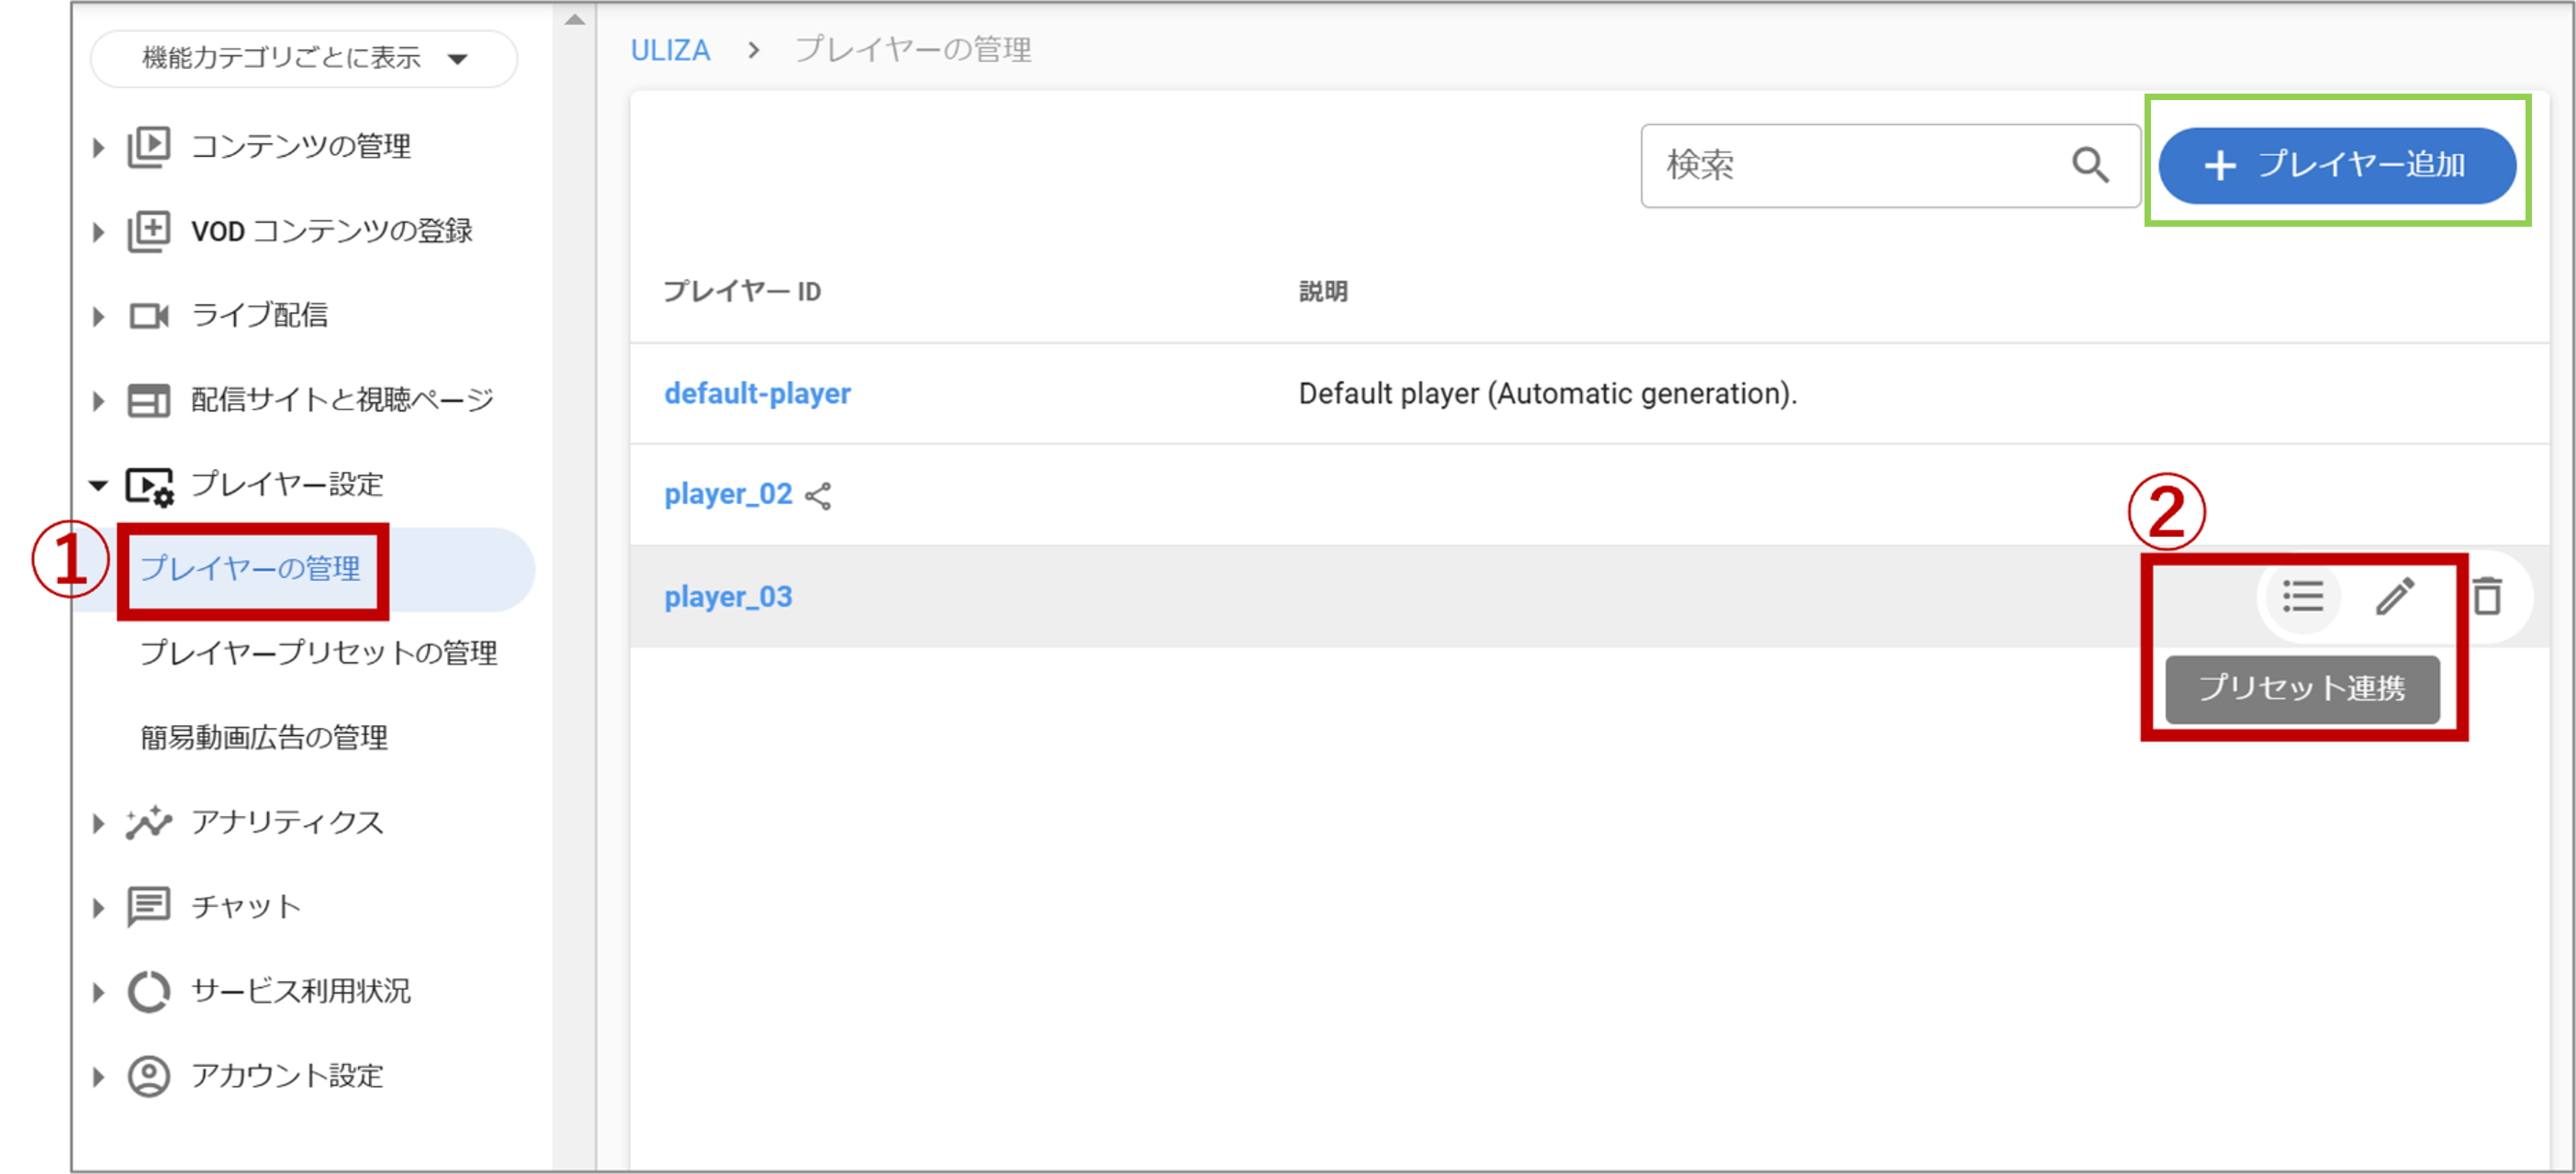Screen dimensions: 2576x1174
Task: Expand the チャット tree arrow
Action: 98,908
